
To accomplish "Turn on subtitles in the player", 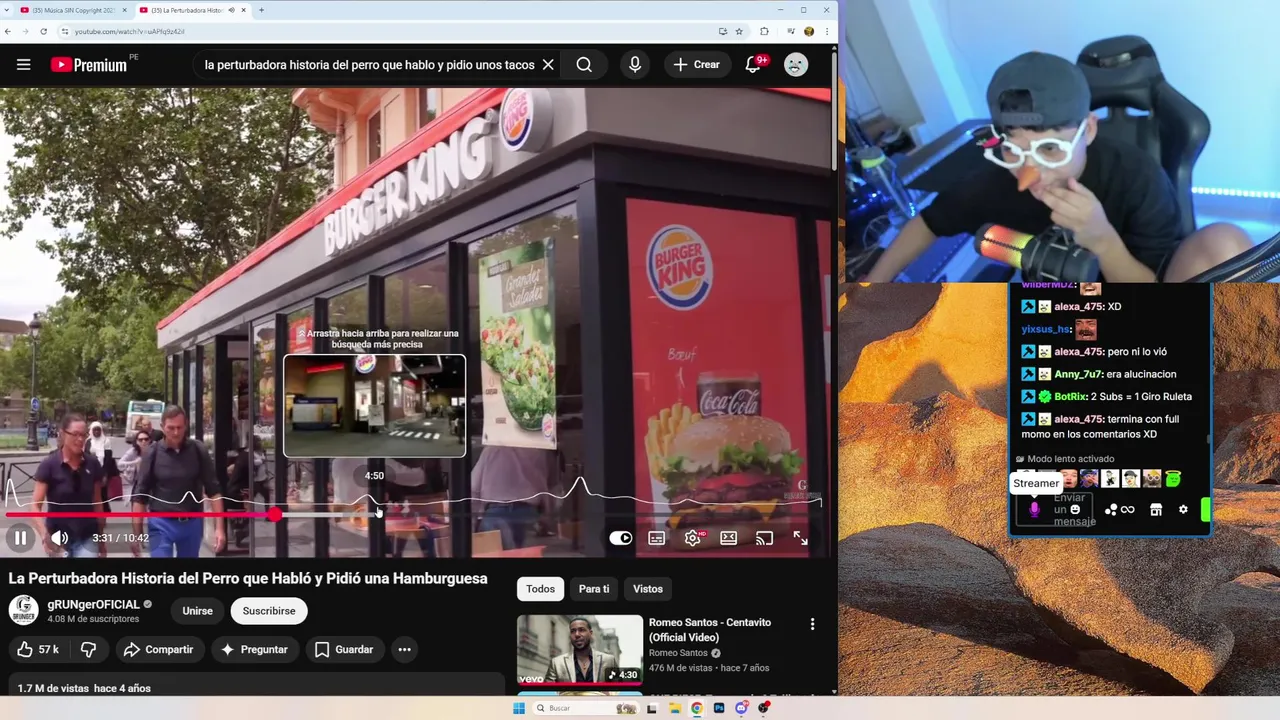I will pos(656,538).
